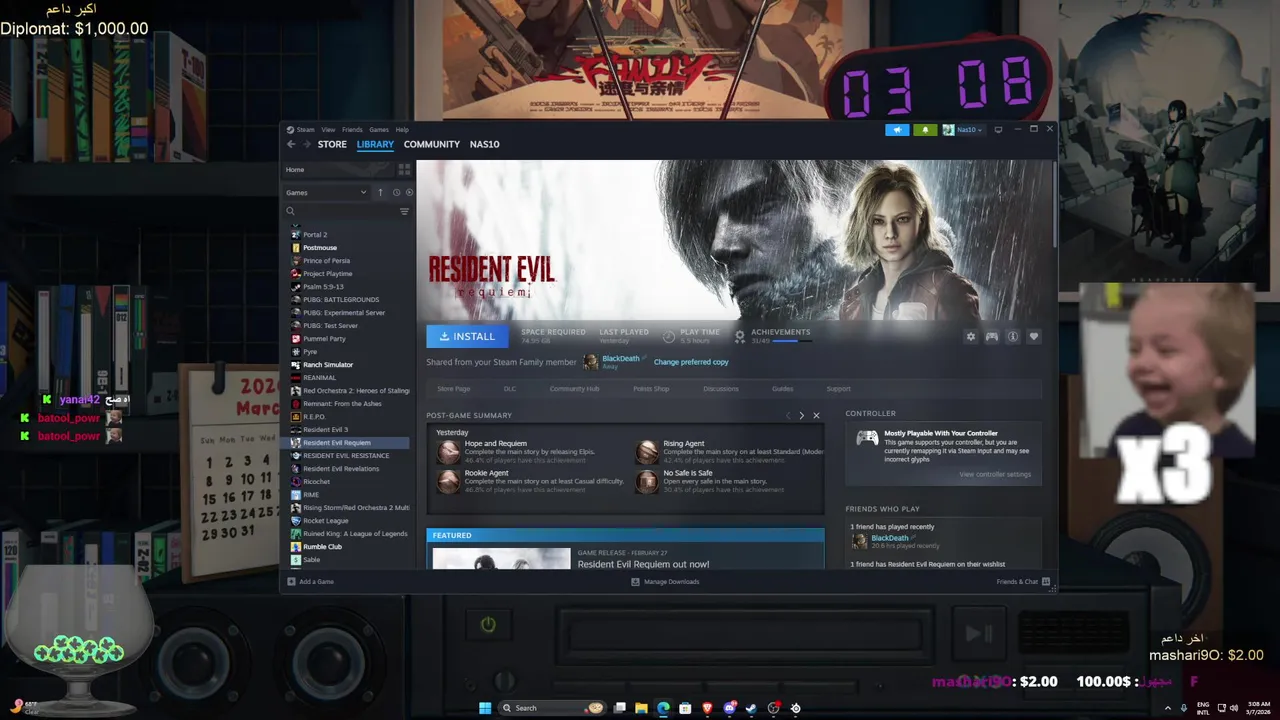This screenshot has width=1280, height=720.
Task: Toggle the ready-to-play filter icon
Action: pyautogui.click(x=409, y=192)
